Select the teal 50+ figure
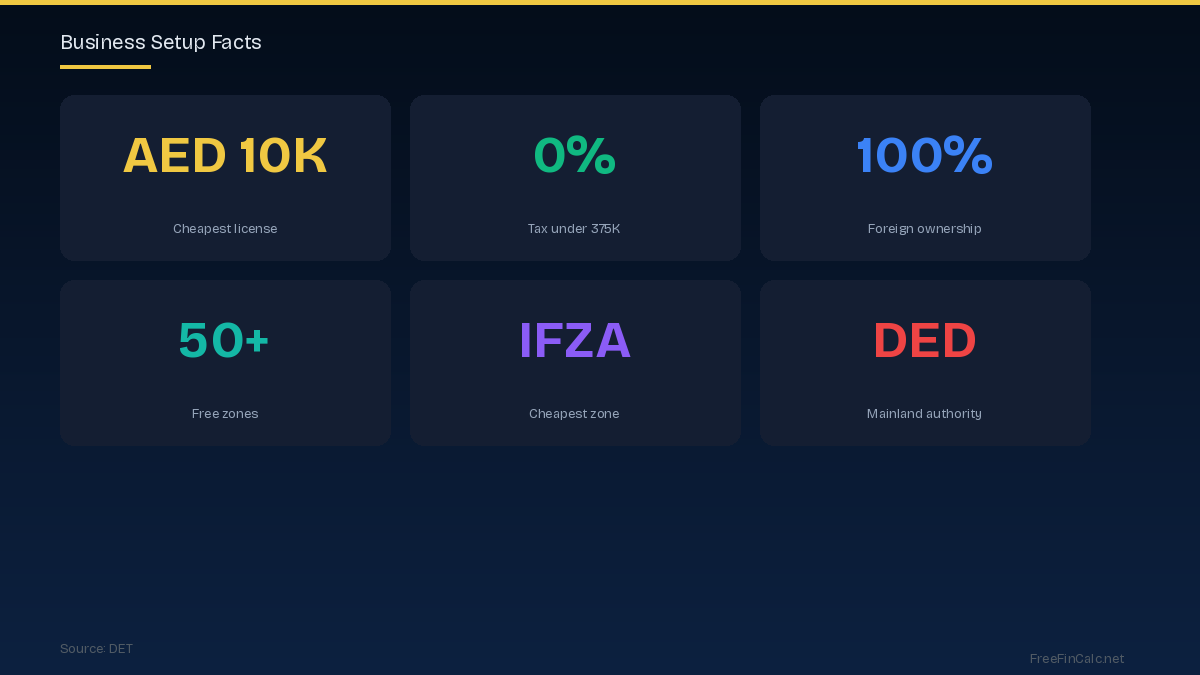 [x=224, y=341]
